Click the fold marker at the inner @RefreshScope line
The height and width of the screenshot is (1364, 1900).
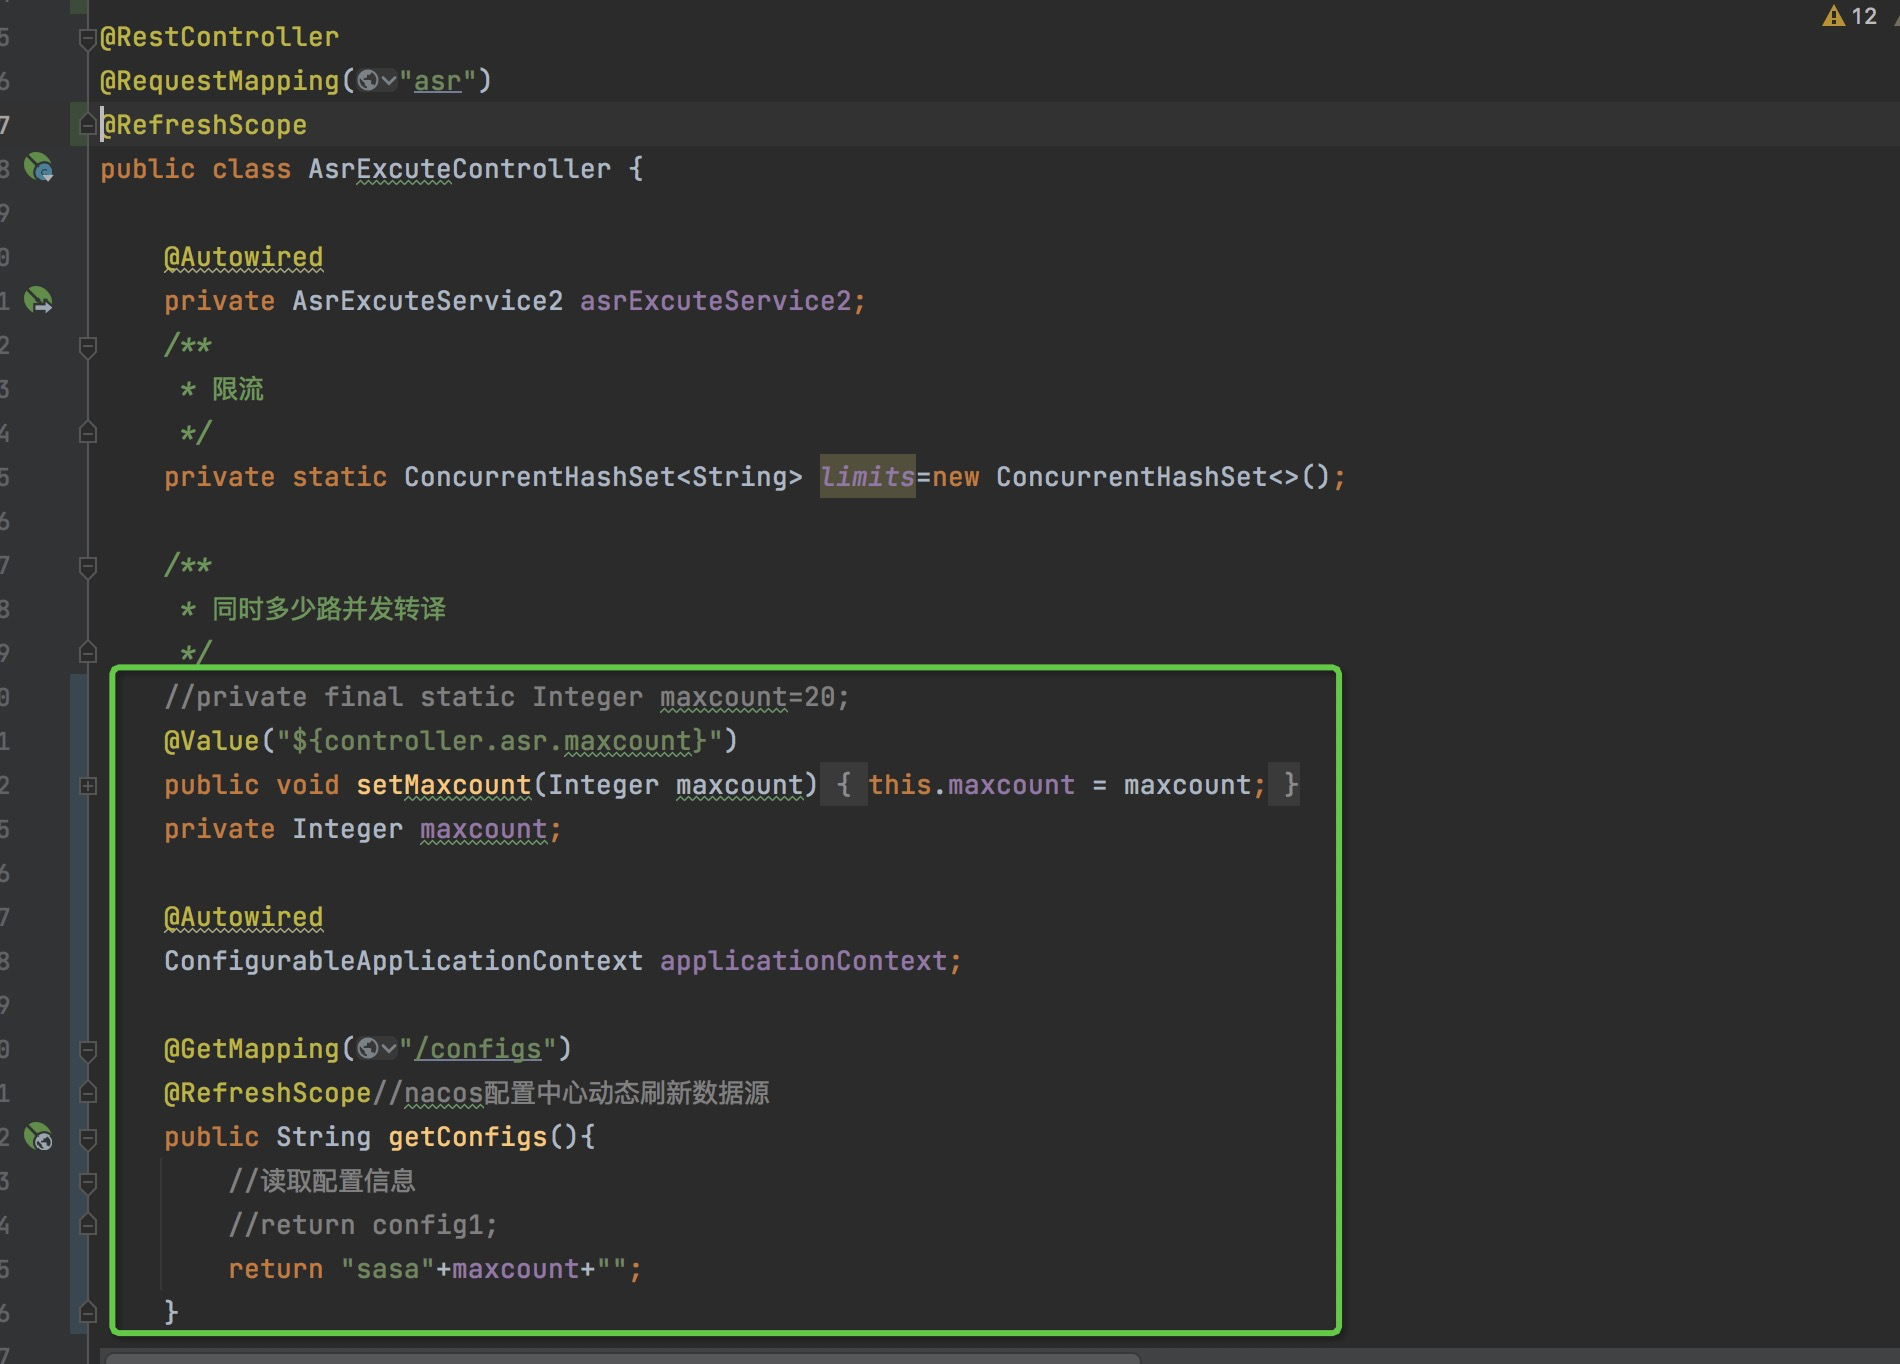tap(88, 1093)
